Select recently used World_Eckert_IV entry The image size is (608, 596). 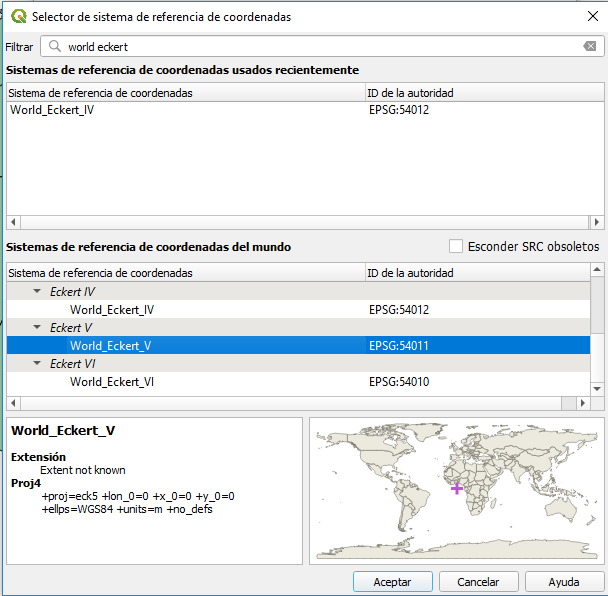pyautogui.click(x=52, y=110)
